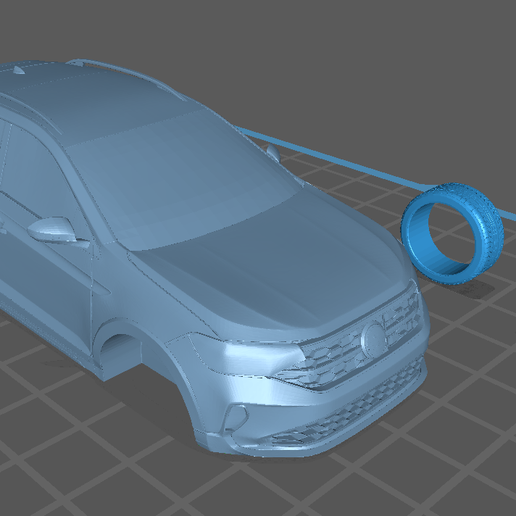The image size is (516, 516).
Task: Click the driver-side mirror on the car
Action: (x=53, y=229)
